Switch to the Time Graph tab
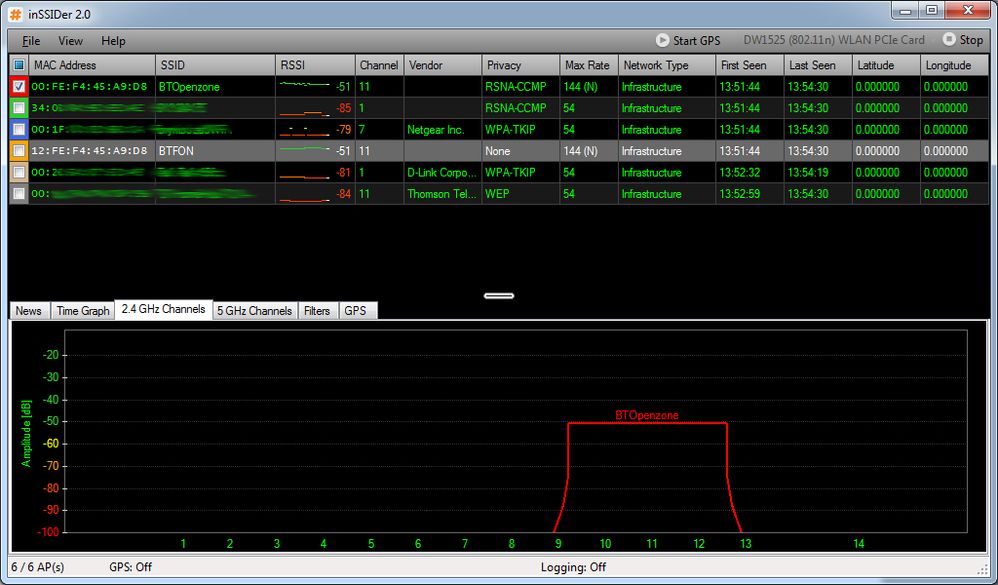The height and width of the screenshot is (585, 998). [83, 311]
